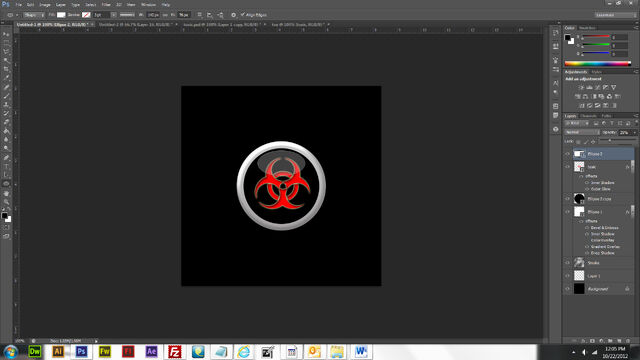Image resolution: width=640 pixels, height=360 pixels.
Task: Hide the Background layer visibility eye
Action: point(567,289)
